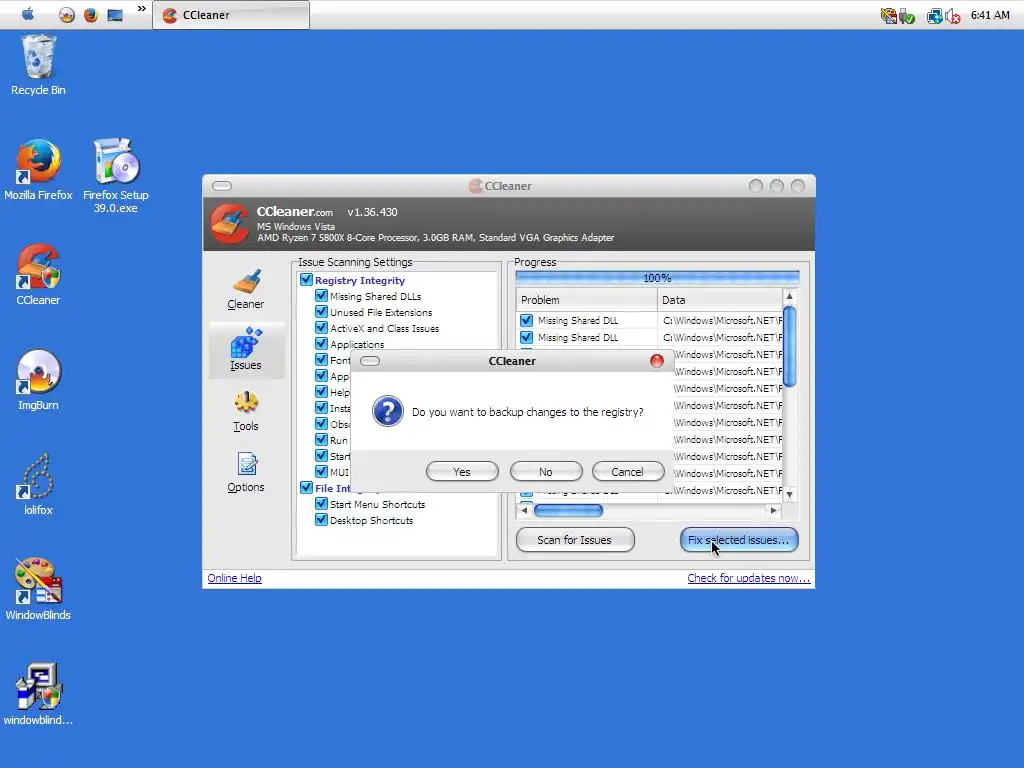Toggle Start Menu Shortcuts checkbox
This screenshot has width=1024, height=768.
click(x=321, y=504)
